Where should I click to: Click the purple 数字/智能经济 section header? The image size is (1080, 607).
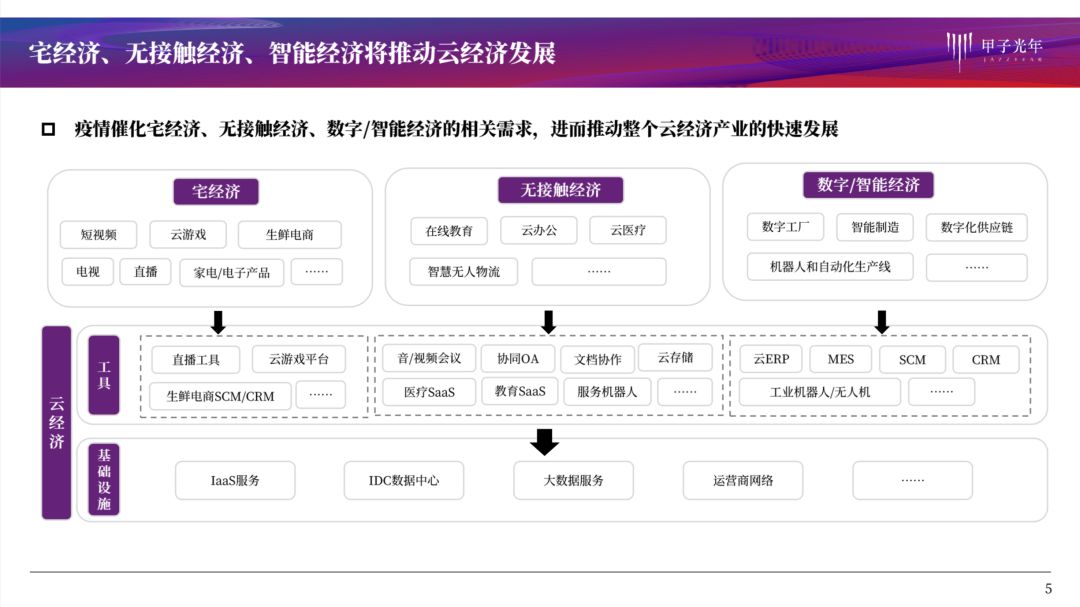coord(868,185)
